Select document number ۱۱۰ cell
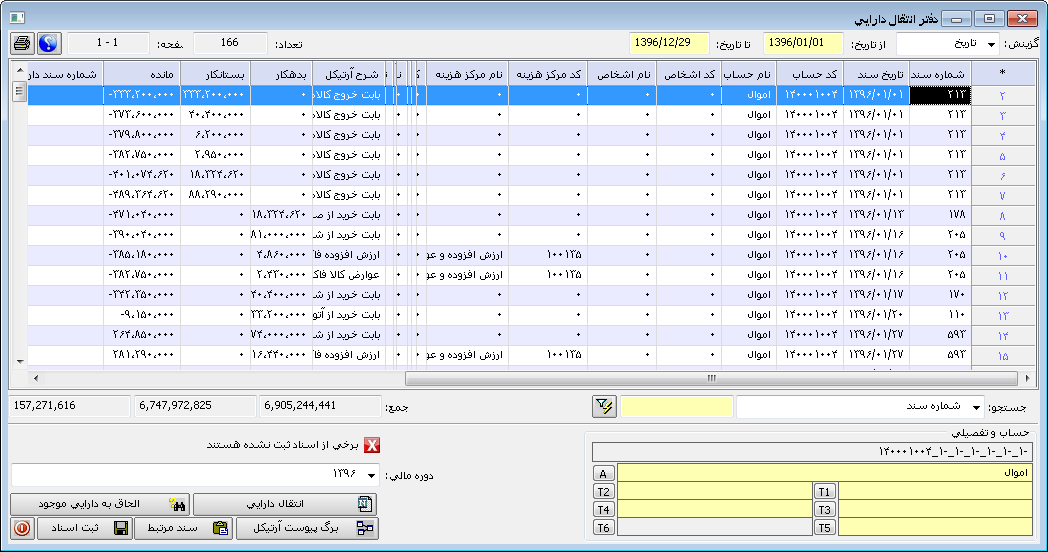The image size is (1048, 552). tap(940, 315)
